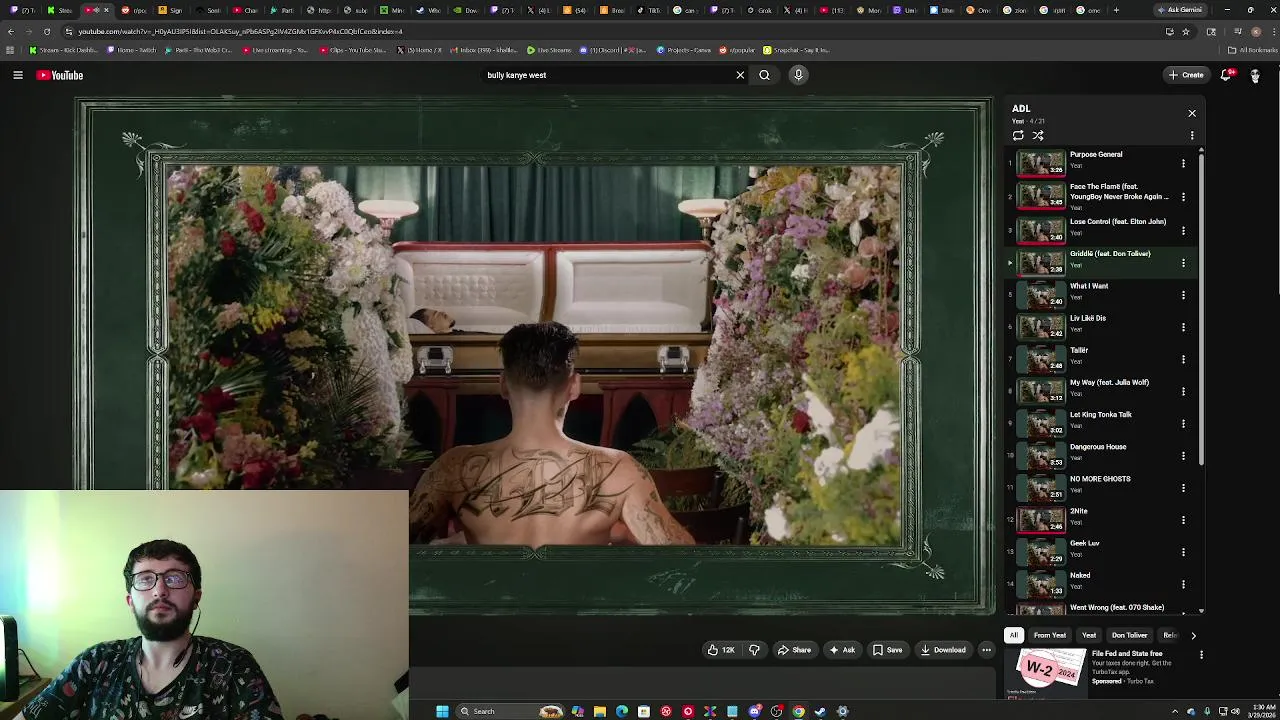
Task: Open All Bookmarks folder
Action: click(x=1251, y=50)
